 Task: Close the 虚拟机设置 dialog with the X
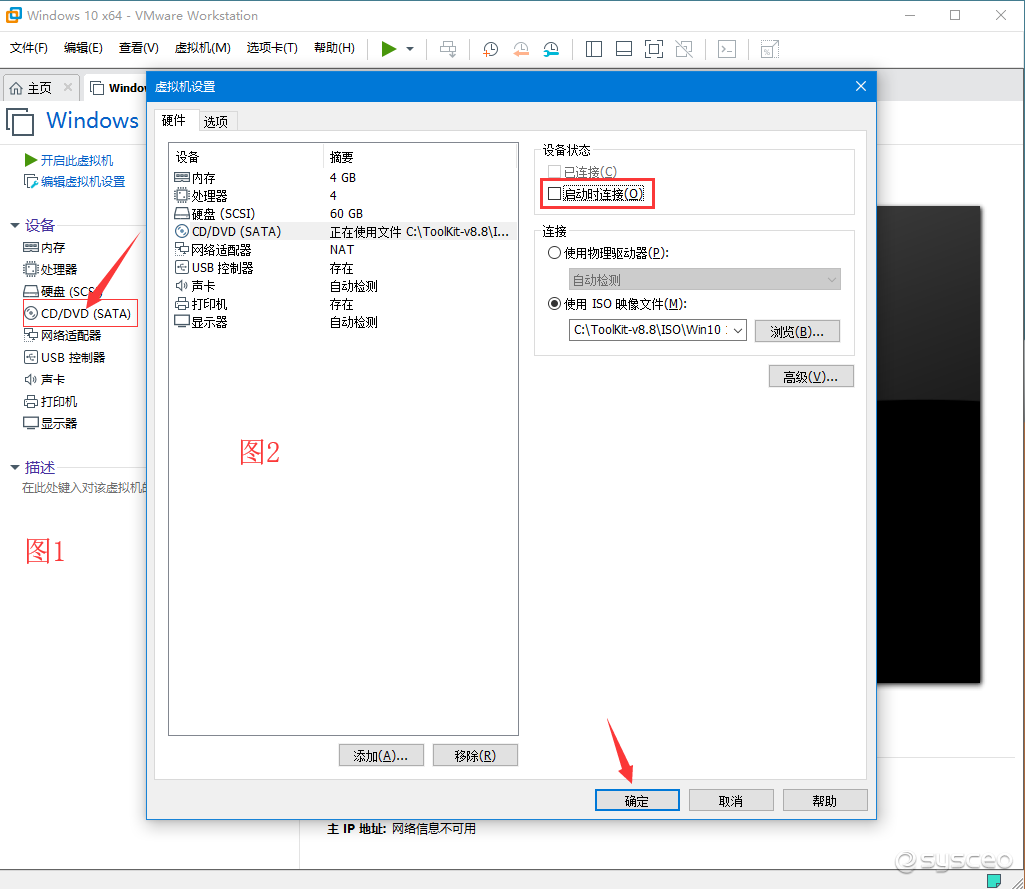(x=861, y=86)
